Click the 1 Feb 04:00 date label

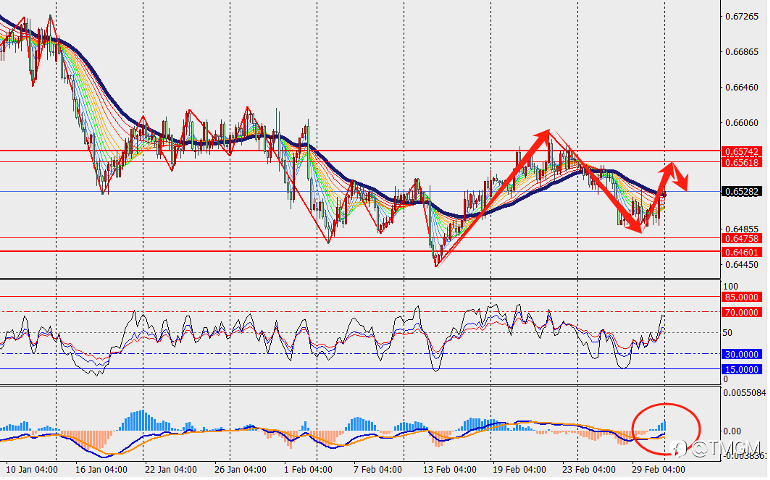308,470
